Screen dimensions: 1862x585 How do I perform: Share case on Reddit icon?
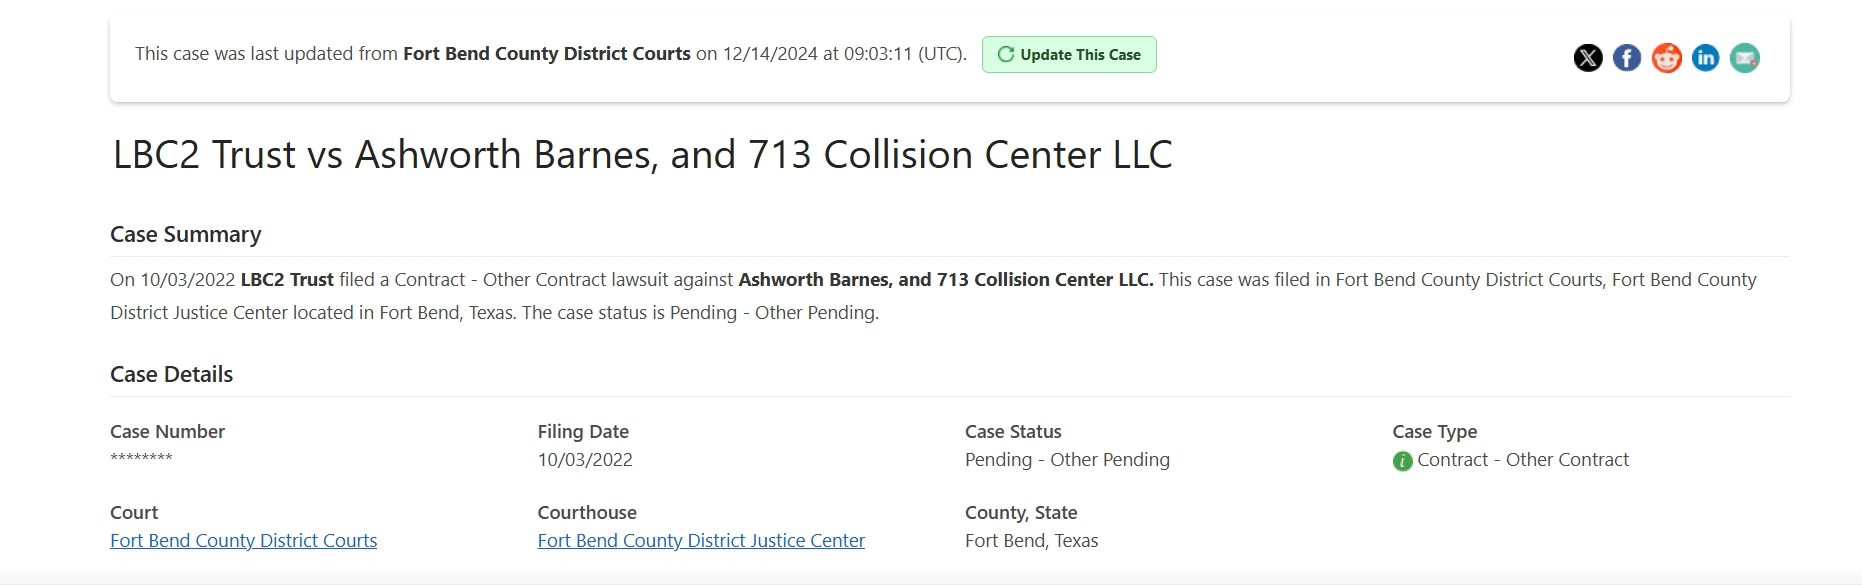point(1666,58)
